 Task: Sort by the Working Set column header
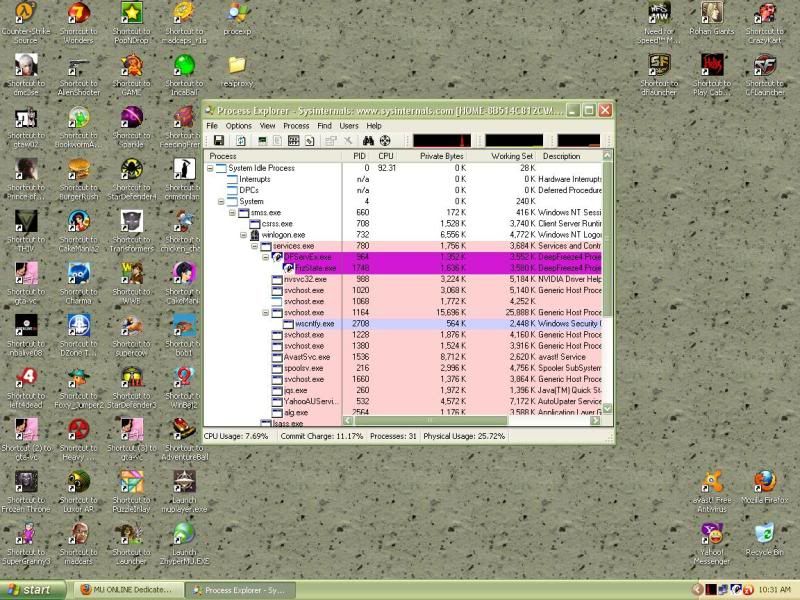(x=503, y=156)
